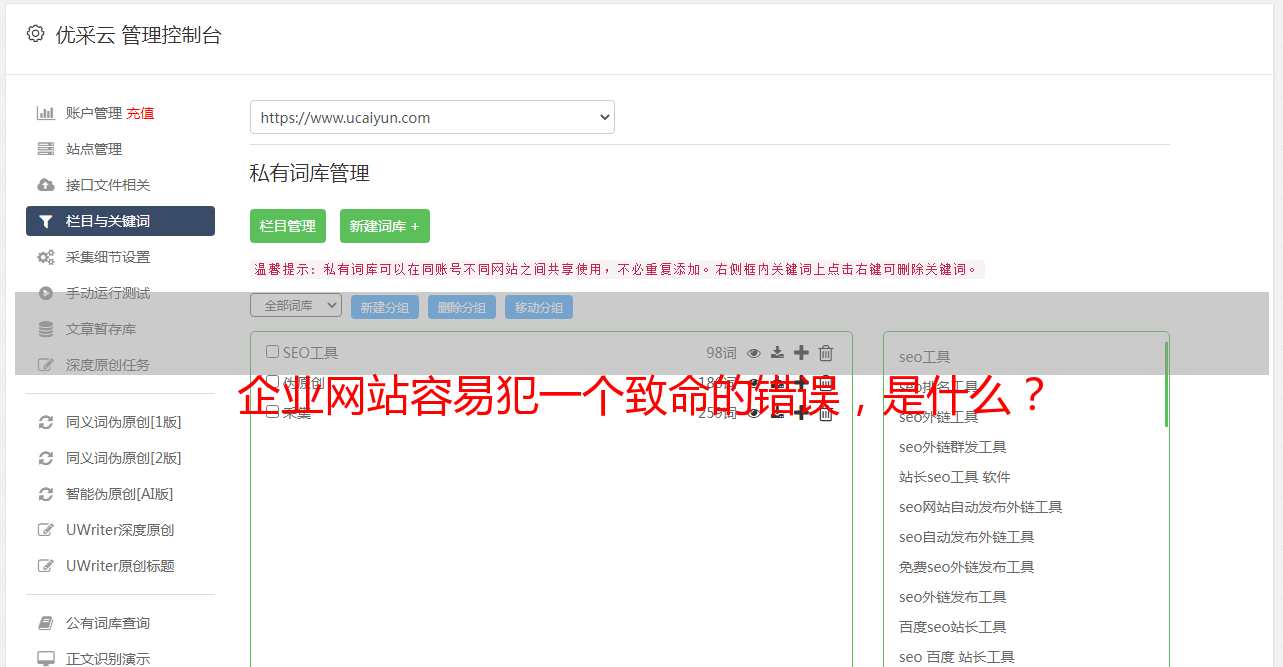Click the 98词 count in SEO工具 row
Screen dimensions: 1283x667
tap(721, 353)
